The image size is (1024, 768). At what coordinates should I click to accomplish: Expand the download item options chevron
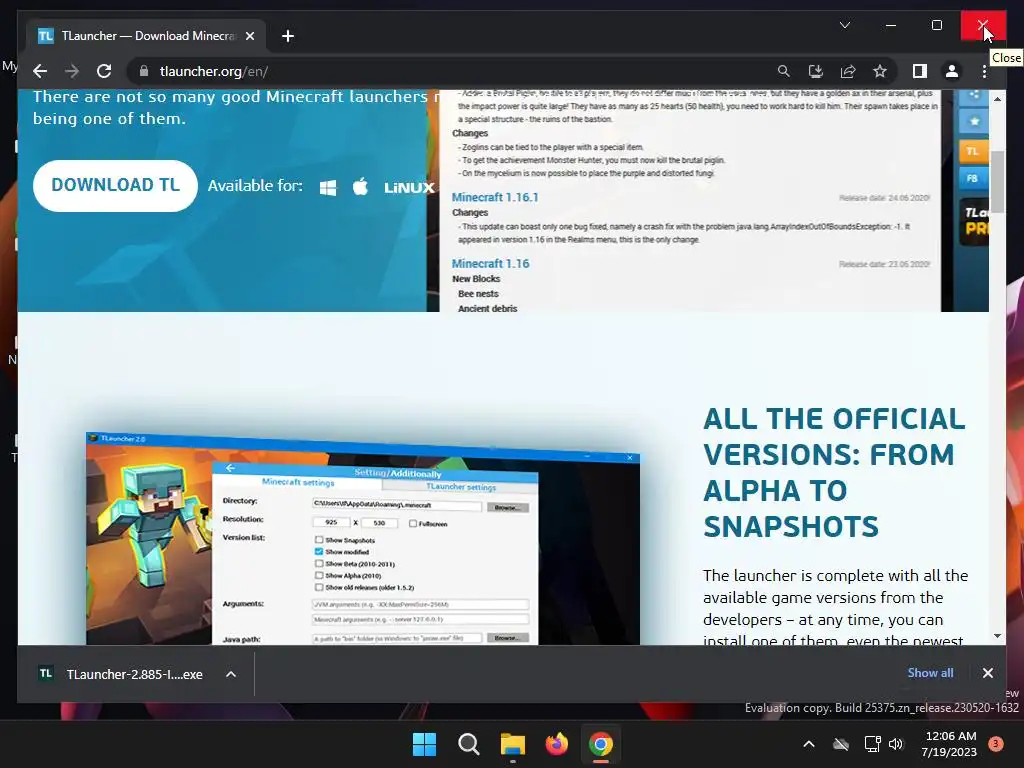pos(231,674)
